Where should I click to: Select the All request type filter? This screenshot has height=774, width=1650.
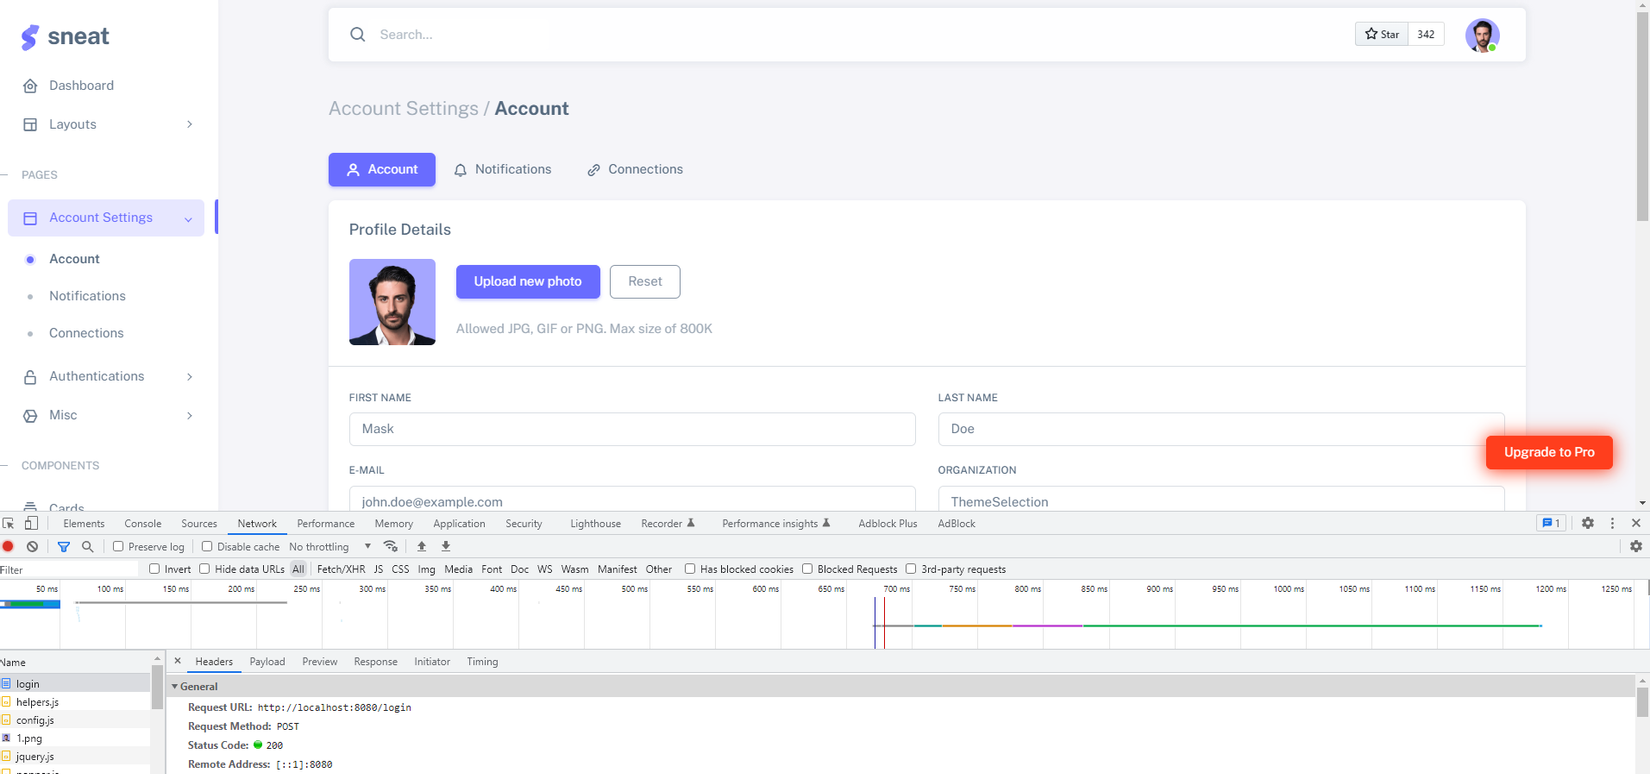(298, 569)
